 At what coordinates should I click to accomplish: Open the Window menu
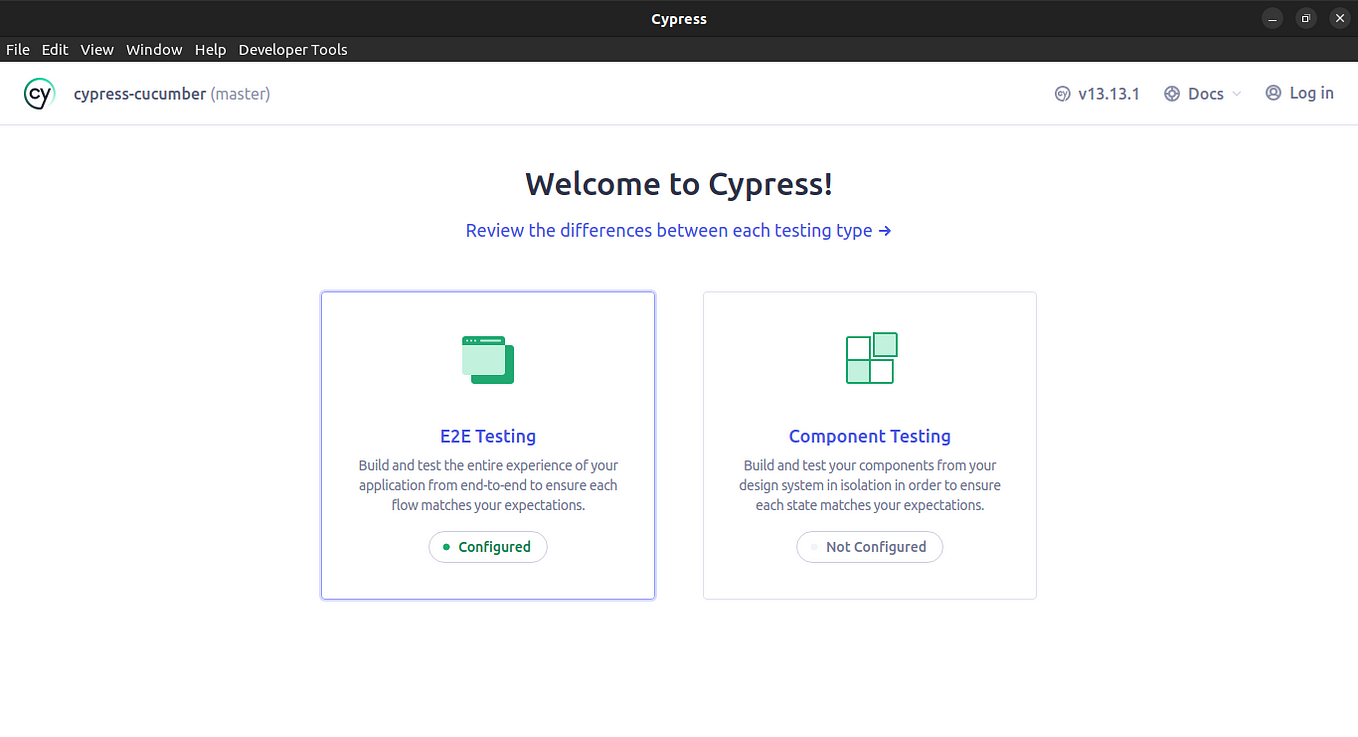pyautogui.click(x=154, y=49)
